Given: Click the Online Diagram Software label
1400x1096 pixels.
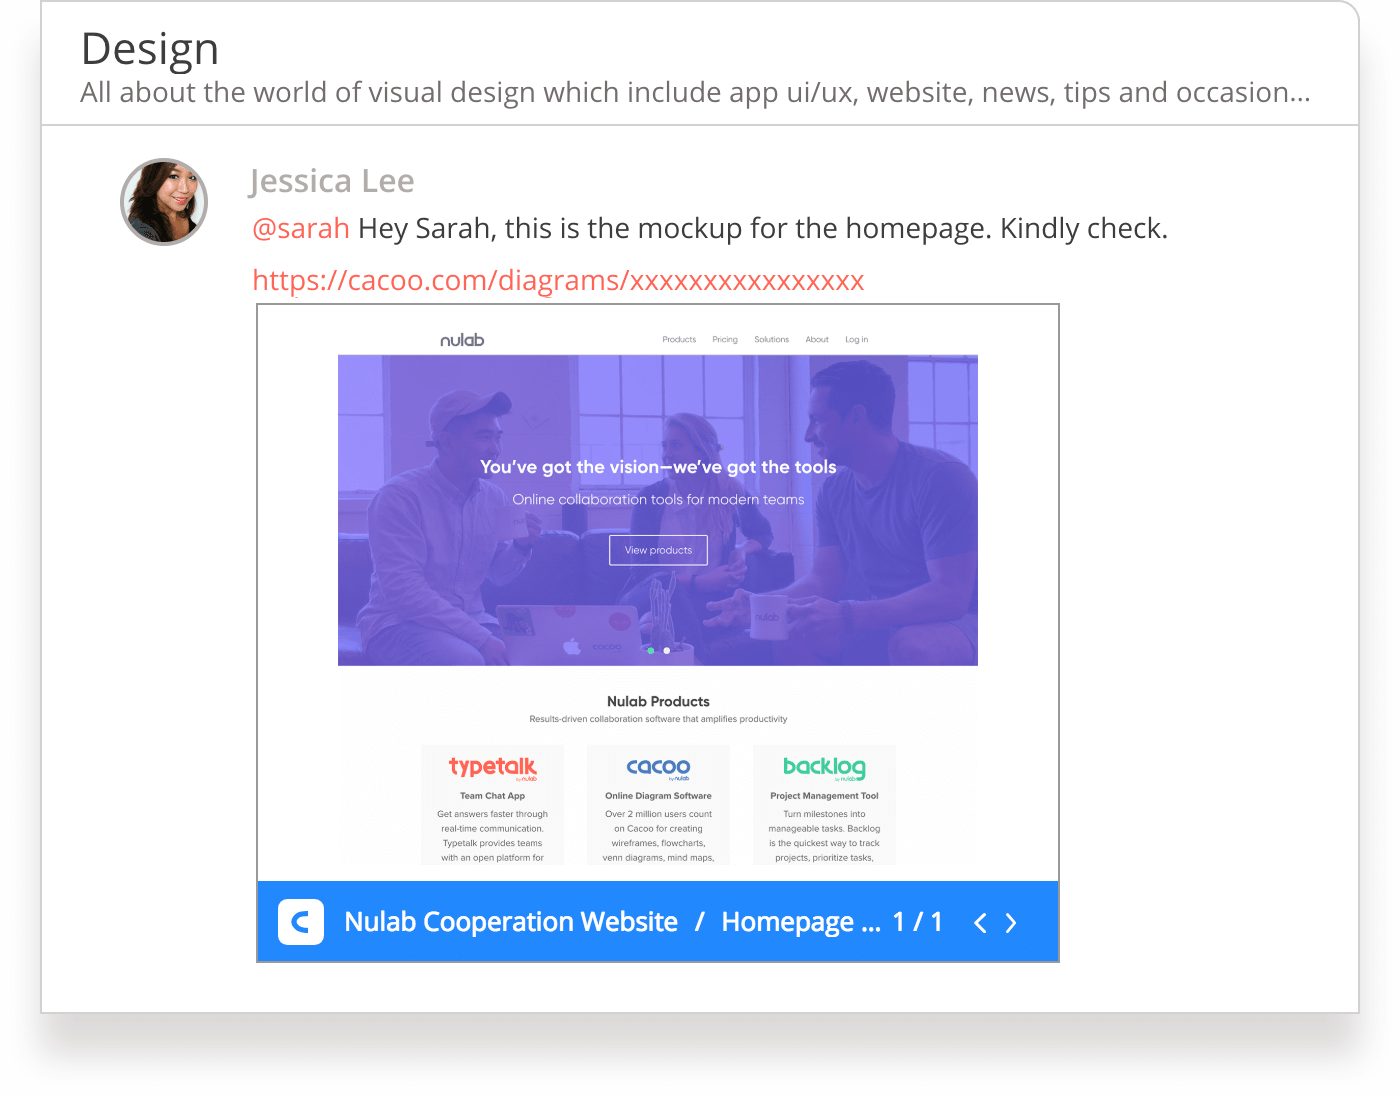Looking at the screenshot, I should 658,796.
